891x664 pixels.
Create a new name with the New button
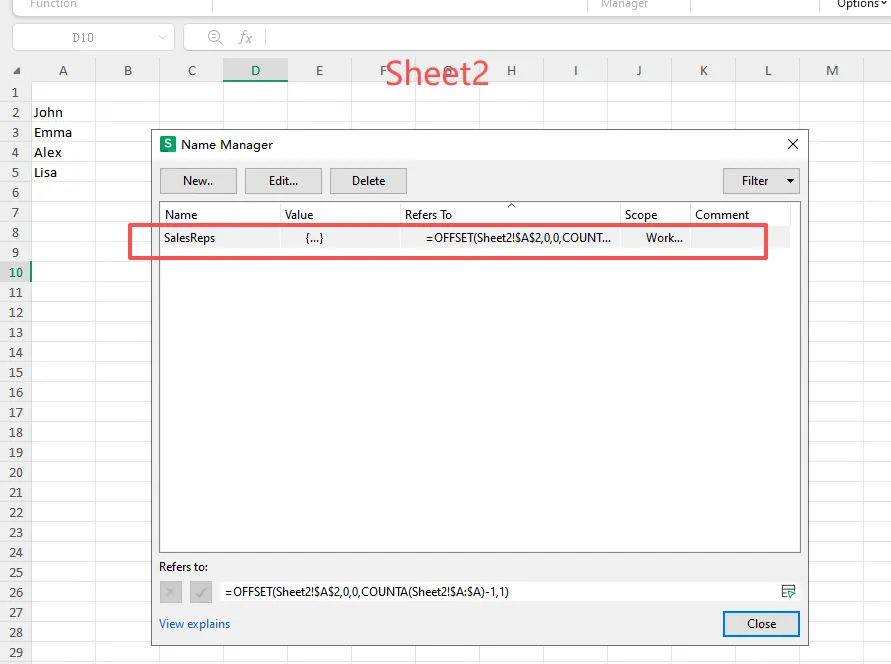(x=197, y=181)
